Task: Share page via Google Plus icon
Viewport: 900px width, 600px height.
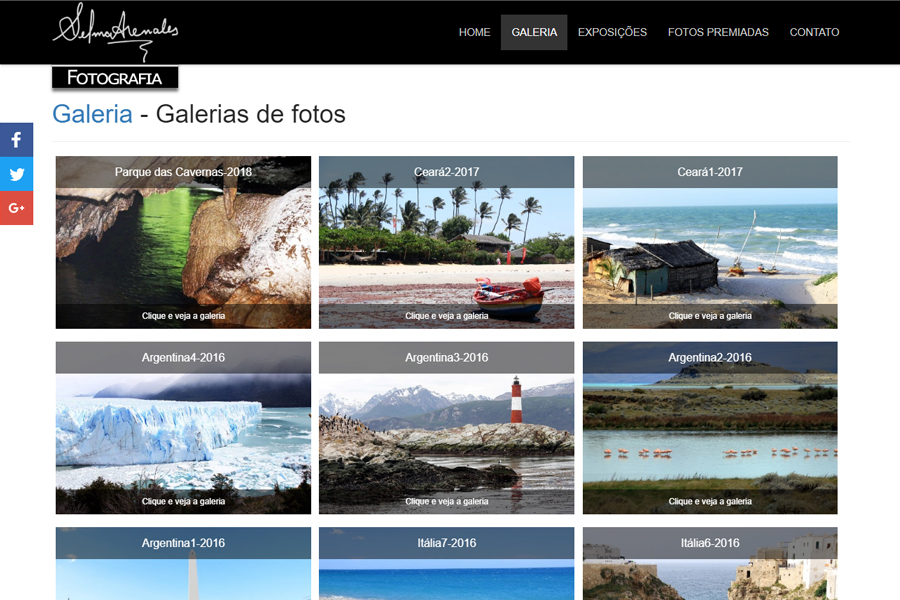Action: click(16, 208)
